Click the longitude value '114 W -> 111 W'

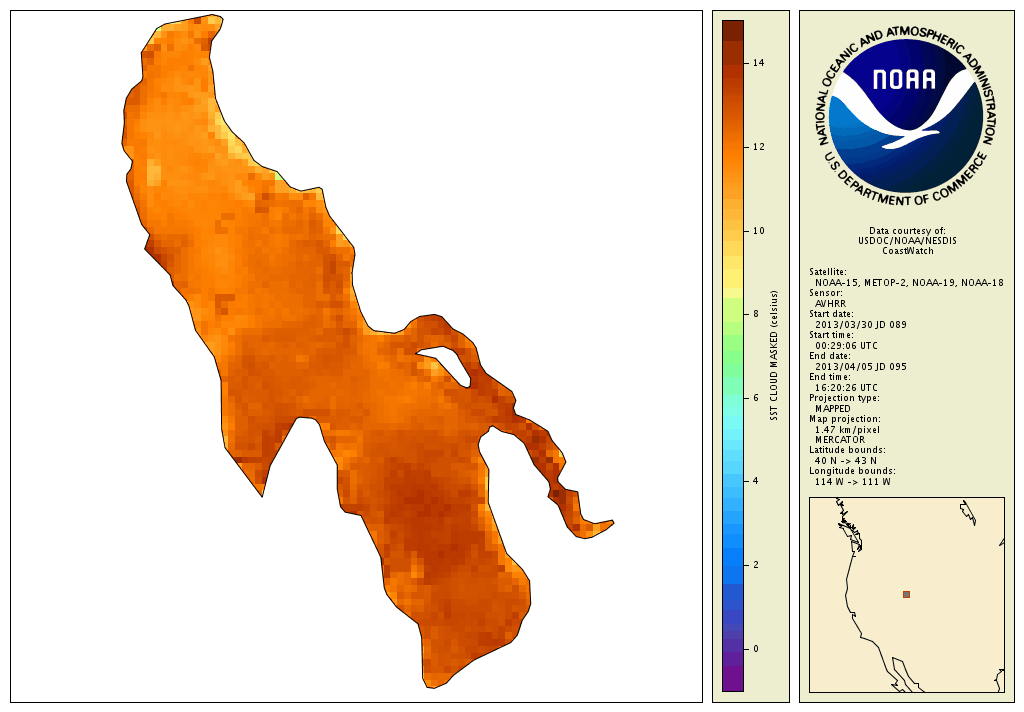coord(852,482)
